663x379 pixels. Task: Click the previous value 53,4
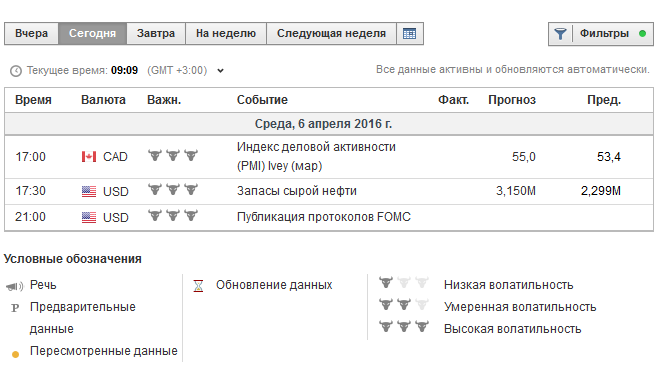609,157
